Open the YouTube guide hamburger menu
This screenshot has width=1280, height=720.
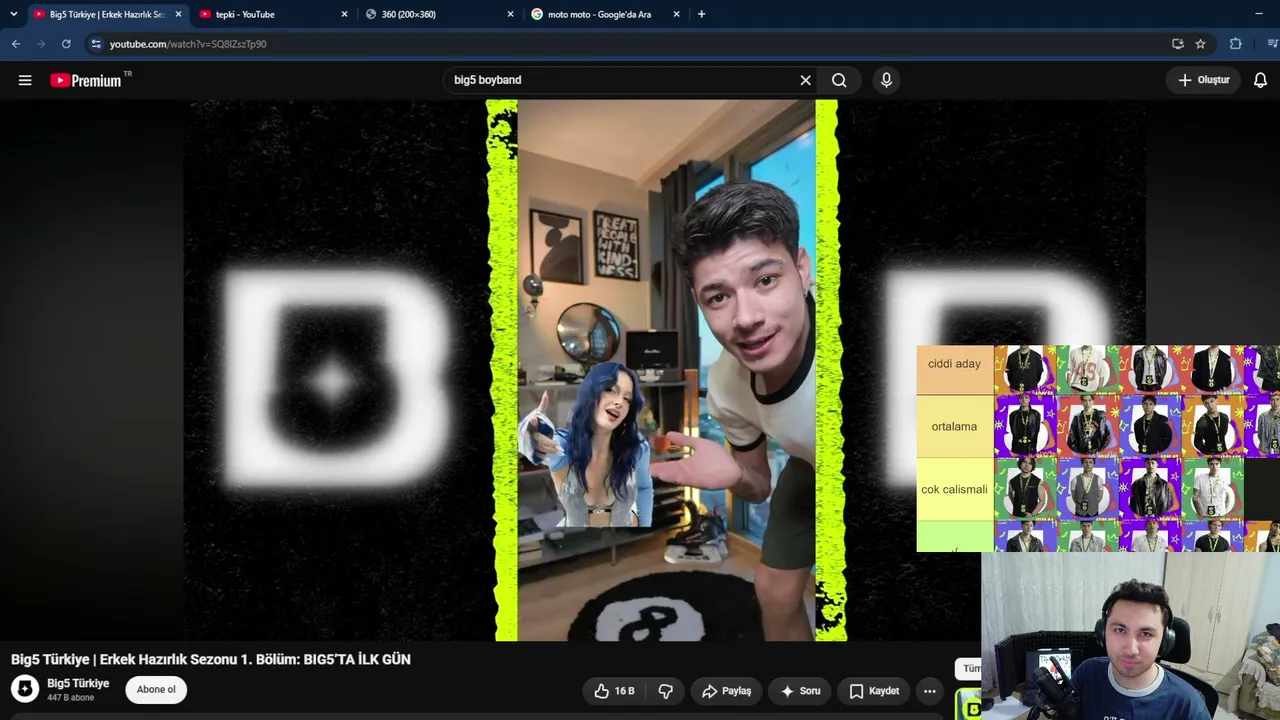click(25, 80)
